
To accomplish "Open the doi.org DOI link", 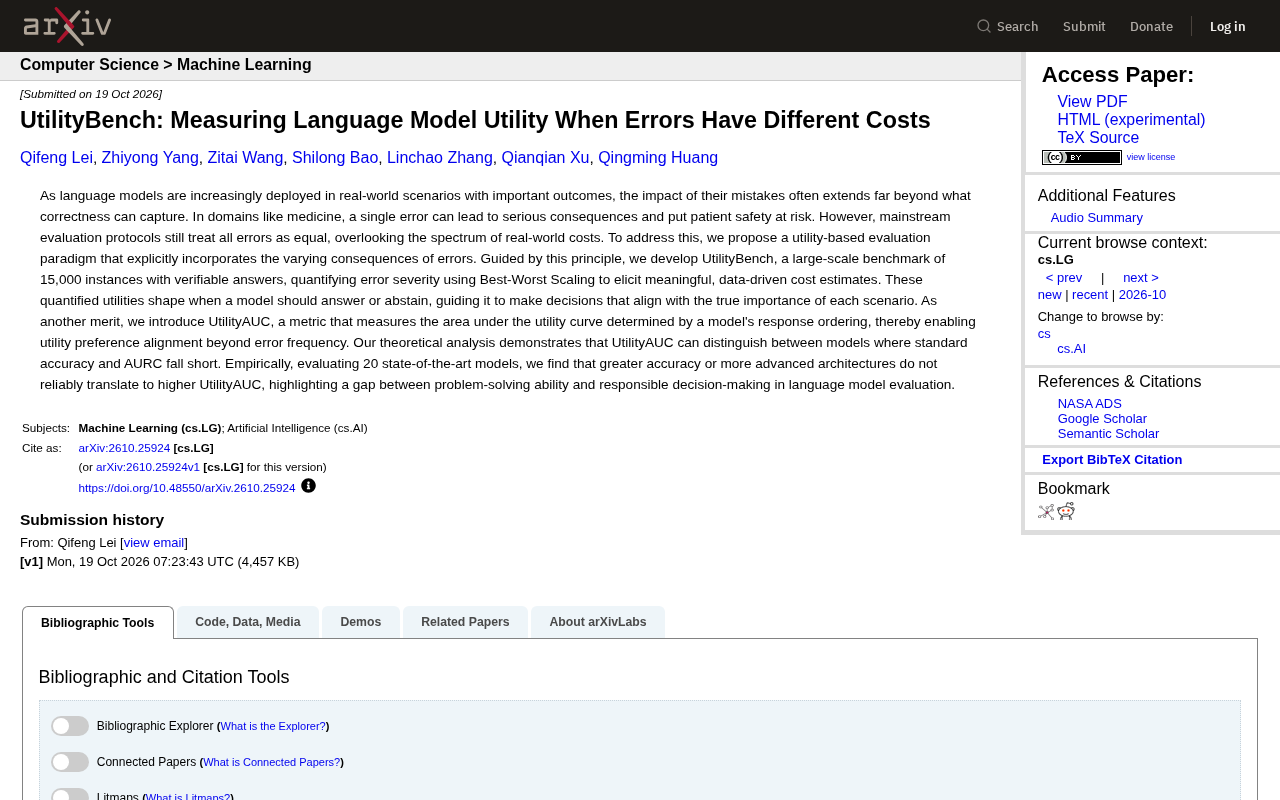I will (x=187, y=488).
